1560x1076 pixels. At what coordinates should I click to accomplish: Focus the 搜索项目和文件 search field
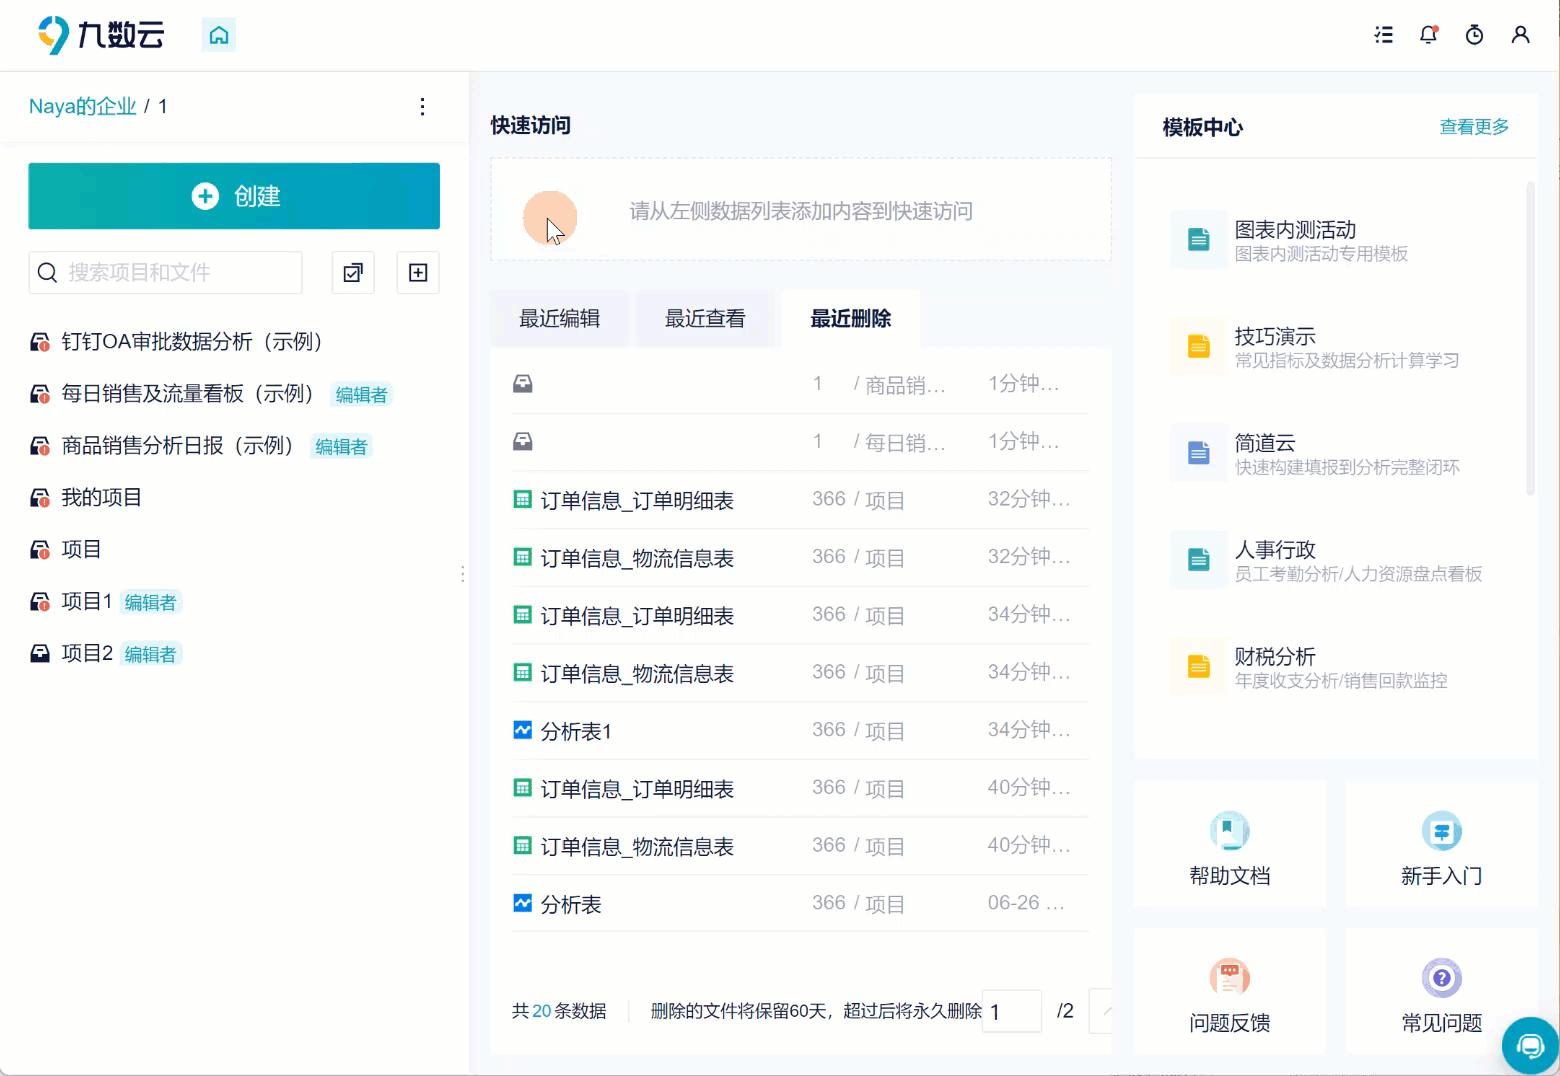[x=165, y=273]
